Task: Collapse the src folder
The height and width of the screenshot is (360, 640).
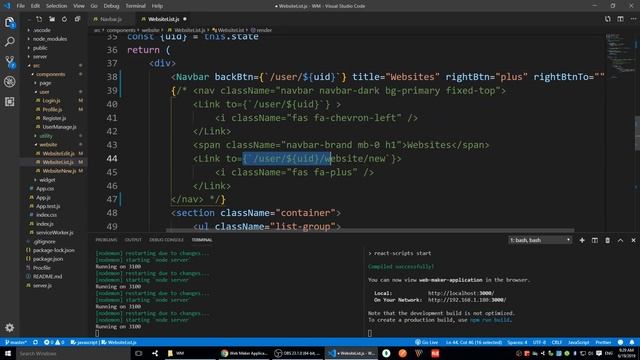Action: pos(36,66)
